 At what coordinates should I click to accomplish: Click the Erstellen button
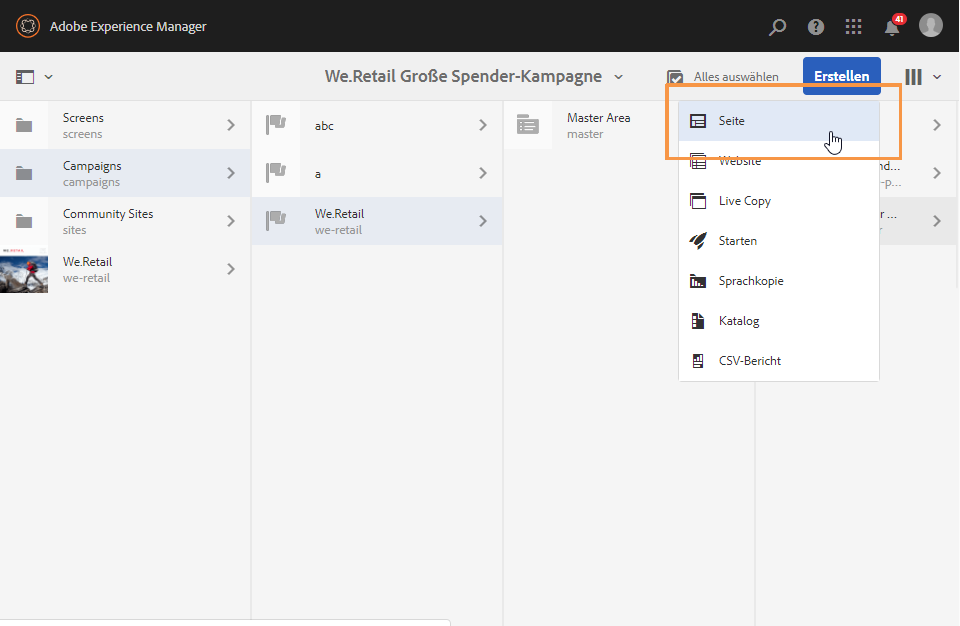click(841, 76)
